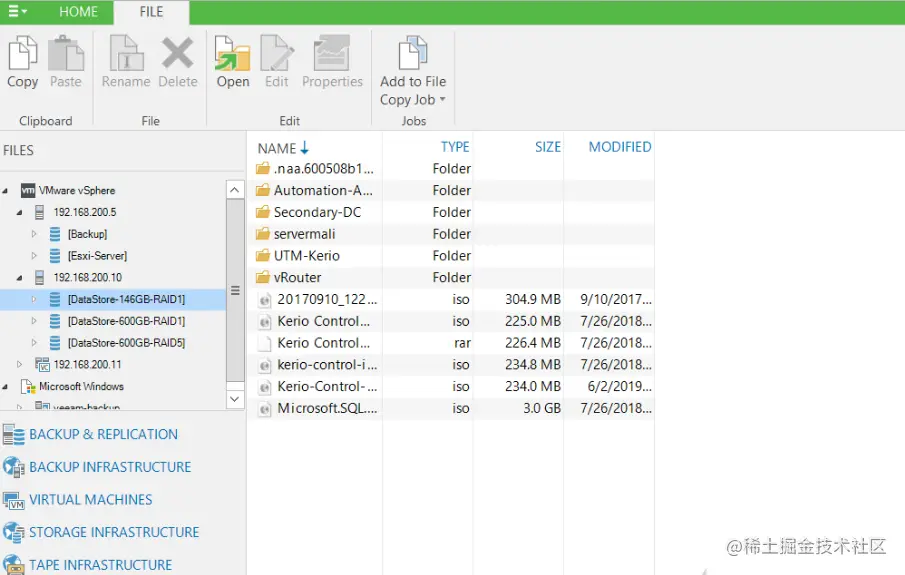Open the BACKUP & REPLICATION view
This screenshot has height=575, width=905.
103,435
